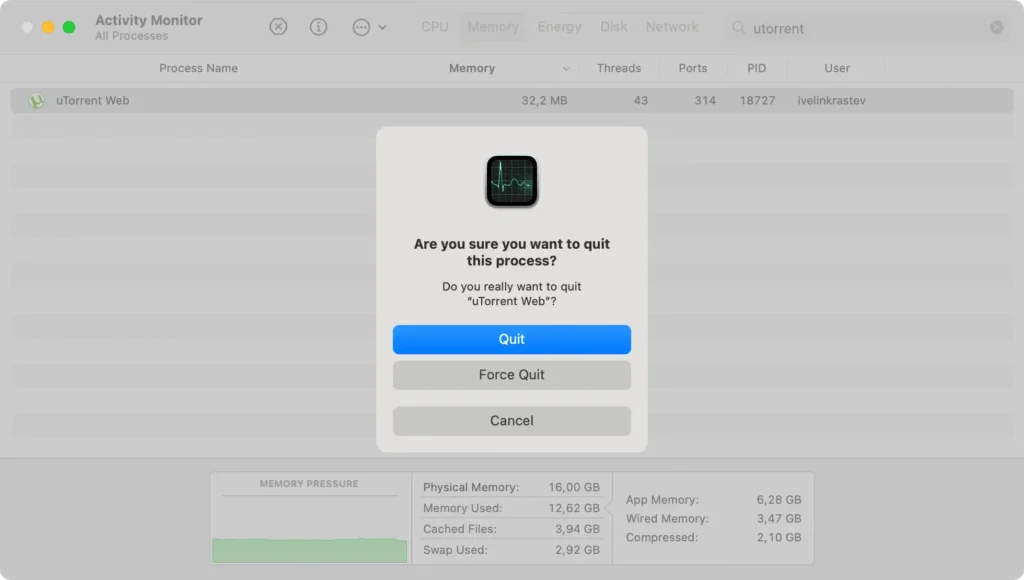Toggle the Memory column sort arrow
This screenshot has width=1024, height=580.
[566, 69]
